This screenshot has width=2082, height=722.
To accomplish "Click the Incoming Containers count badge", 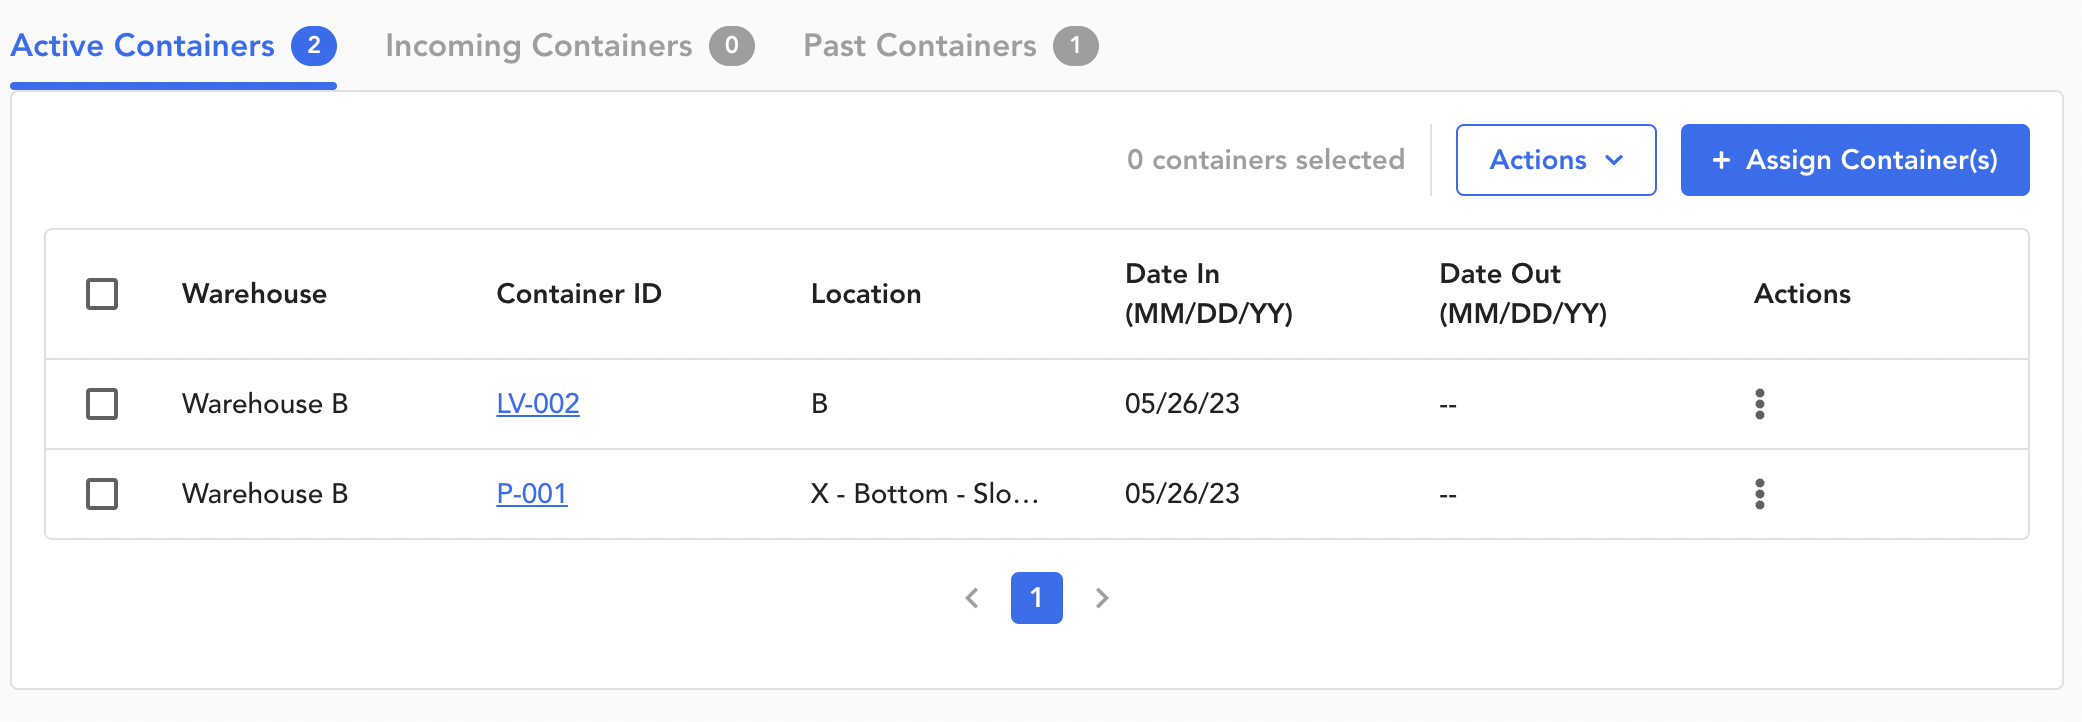I will (732, 46).
